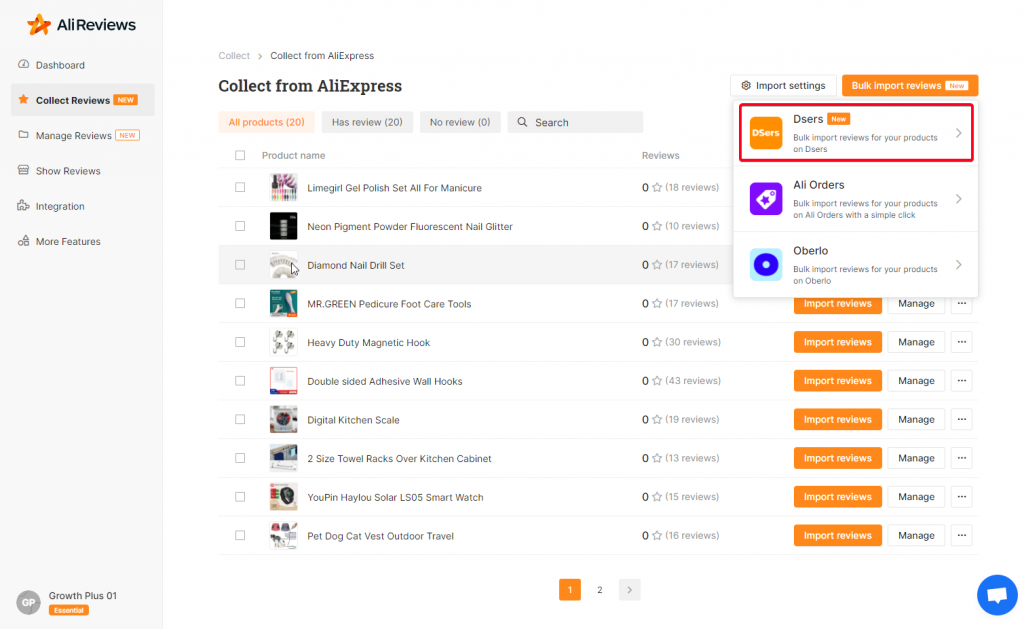Click Manage for Digital Kitchen Scale
This screenshot has width=1024, height=629.
916,419
